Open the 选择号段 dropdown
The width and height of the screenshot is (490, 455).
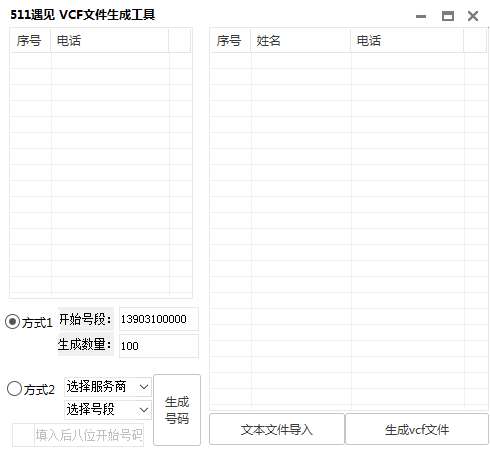coord(108,409)
